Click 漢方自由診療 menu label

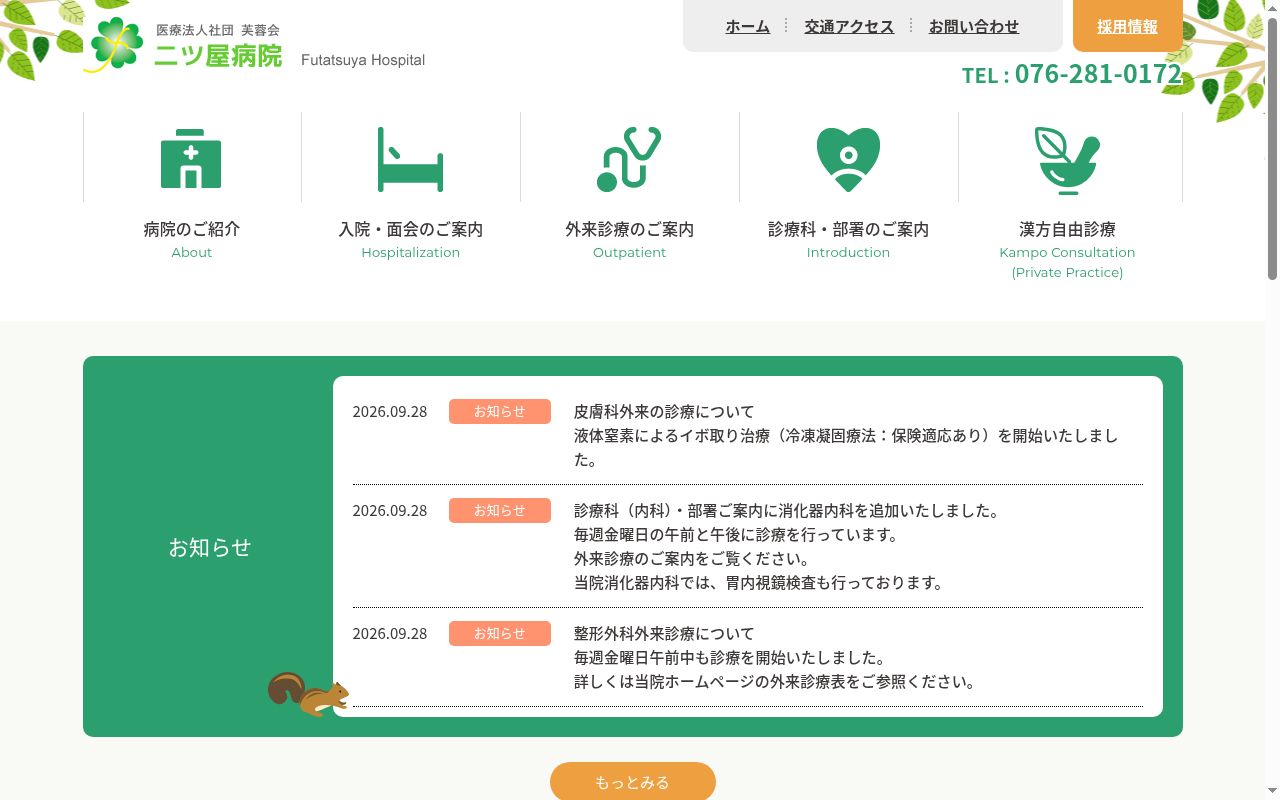point(1067,229)
